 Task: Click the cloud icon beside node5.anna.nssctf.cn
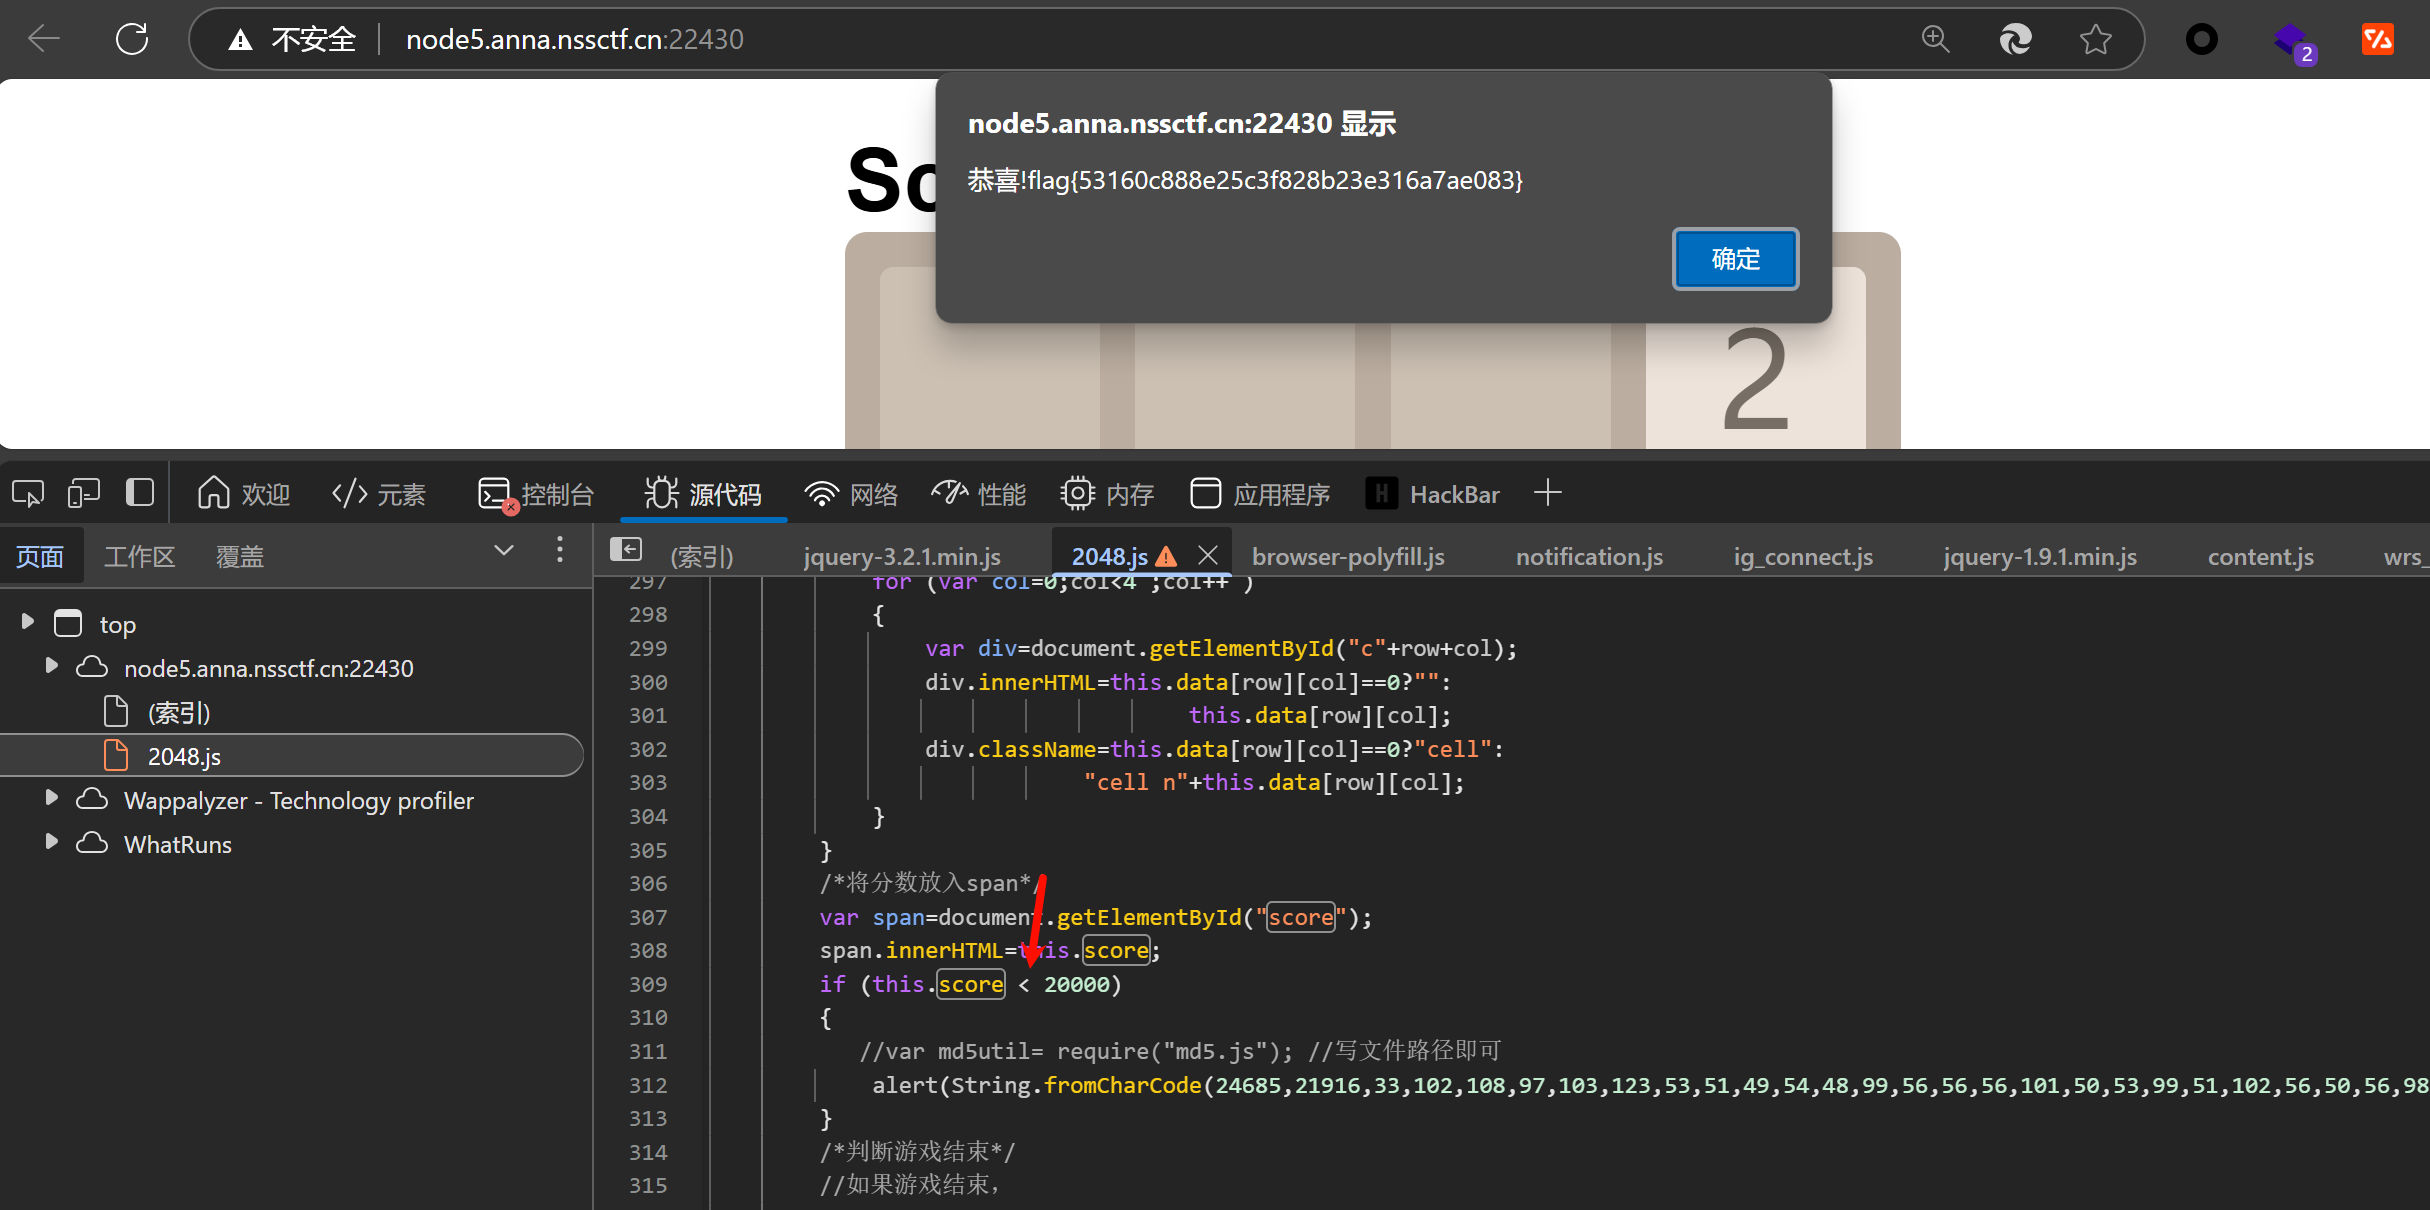[92, 667]
